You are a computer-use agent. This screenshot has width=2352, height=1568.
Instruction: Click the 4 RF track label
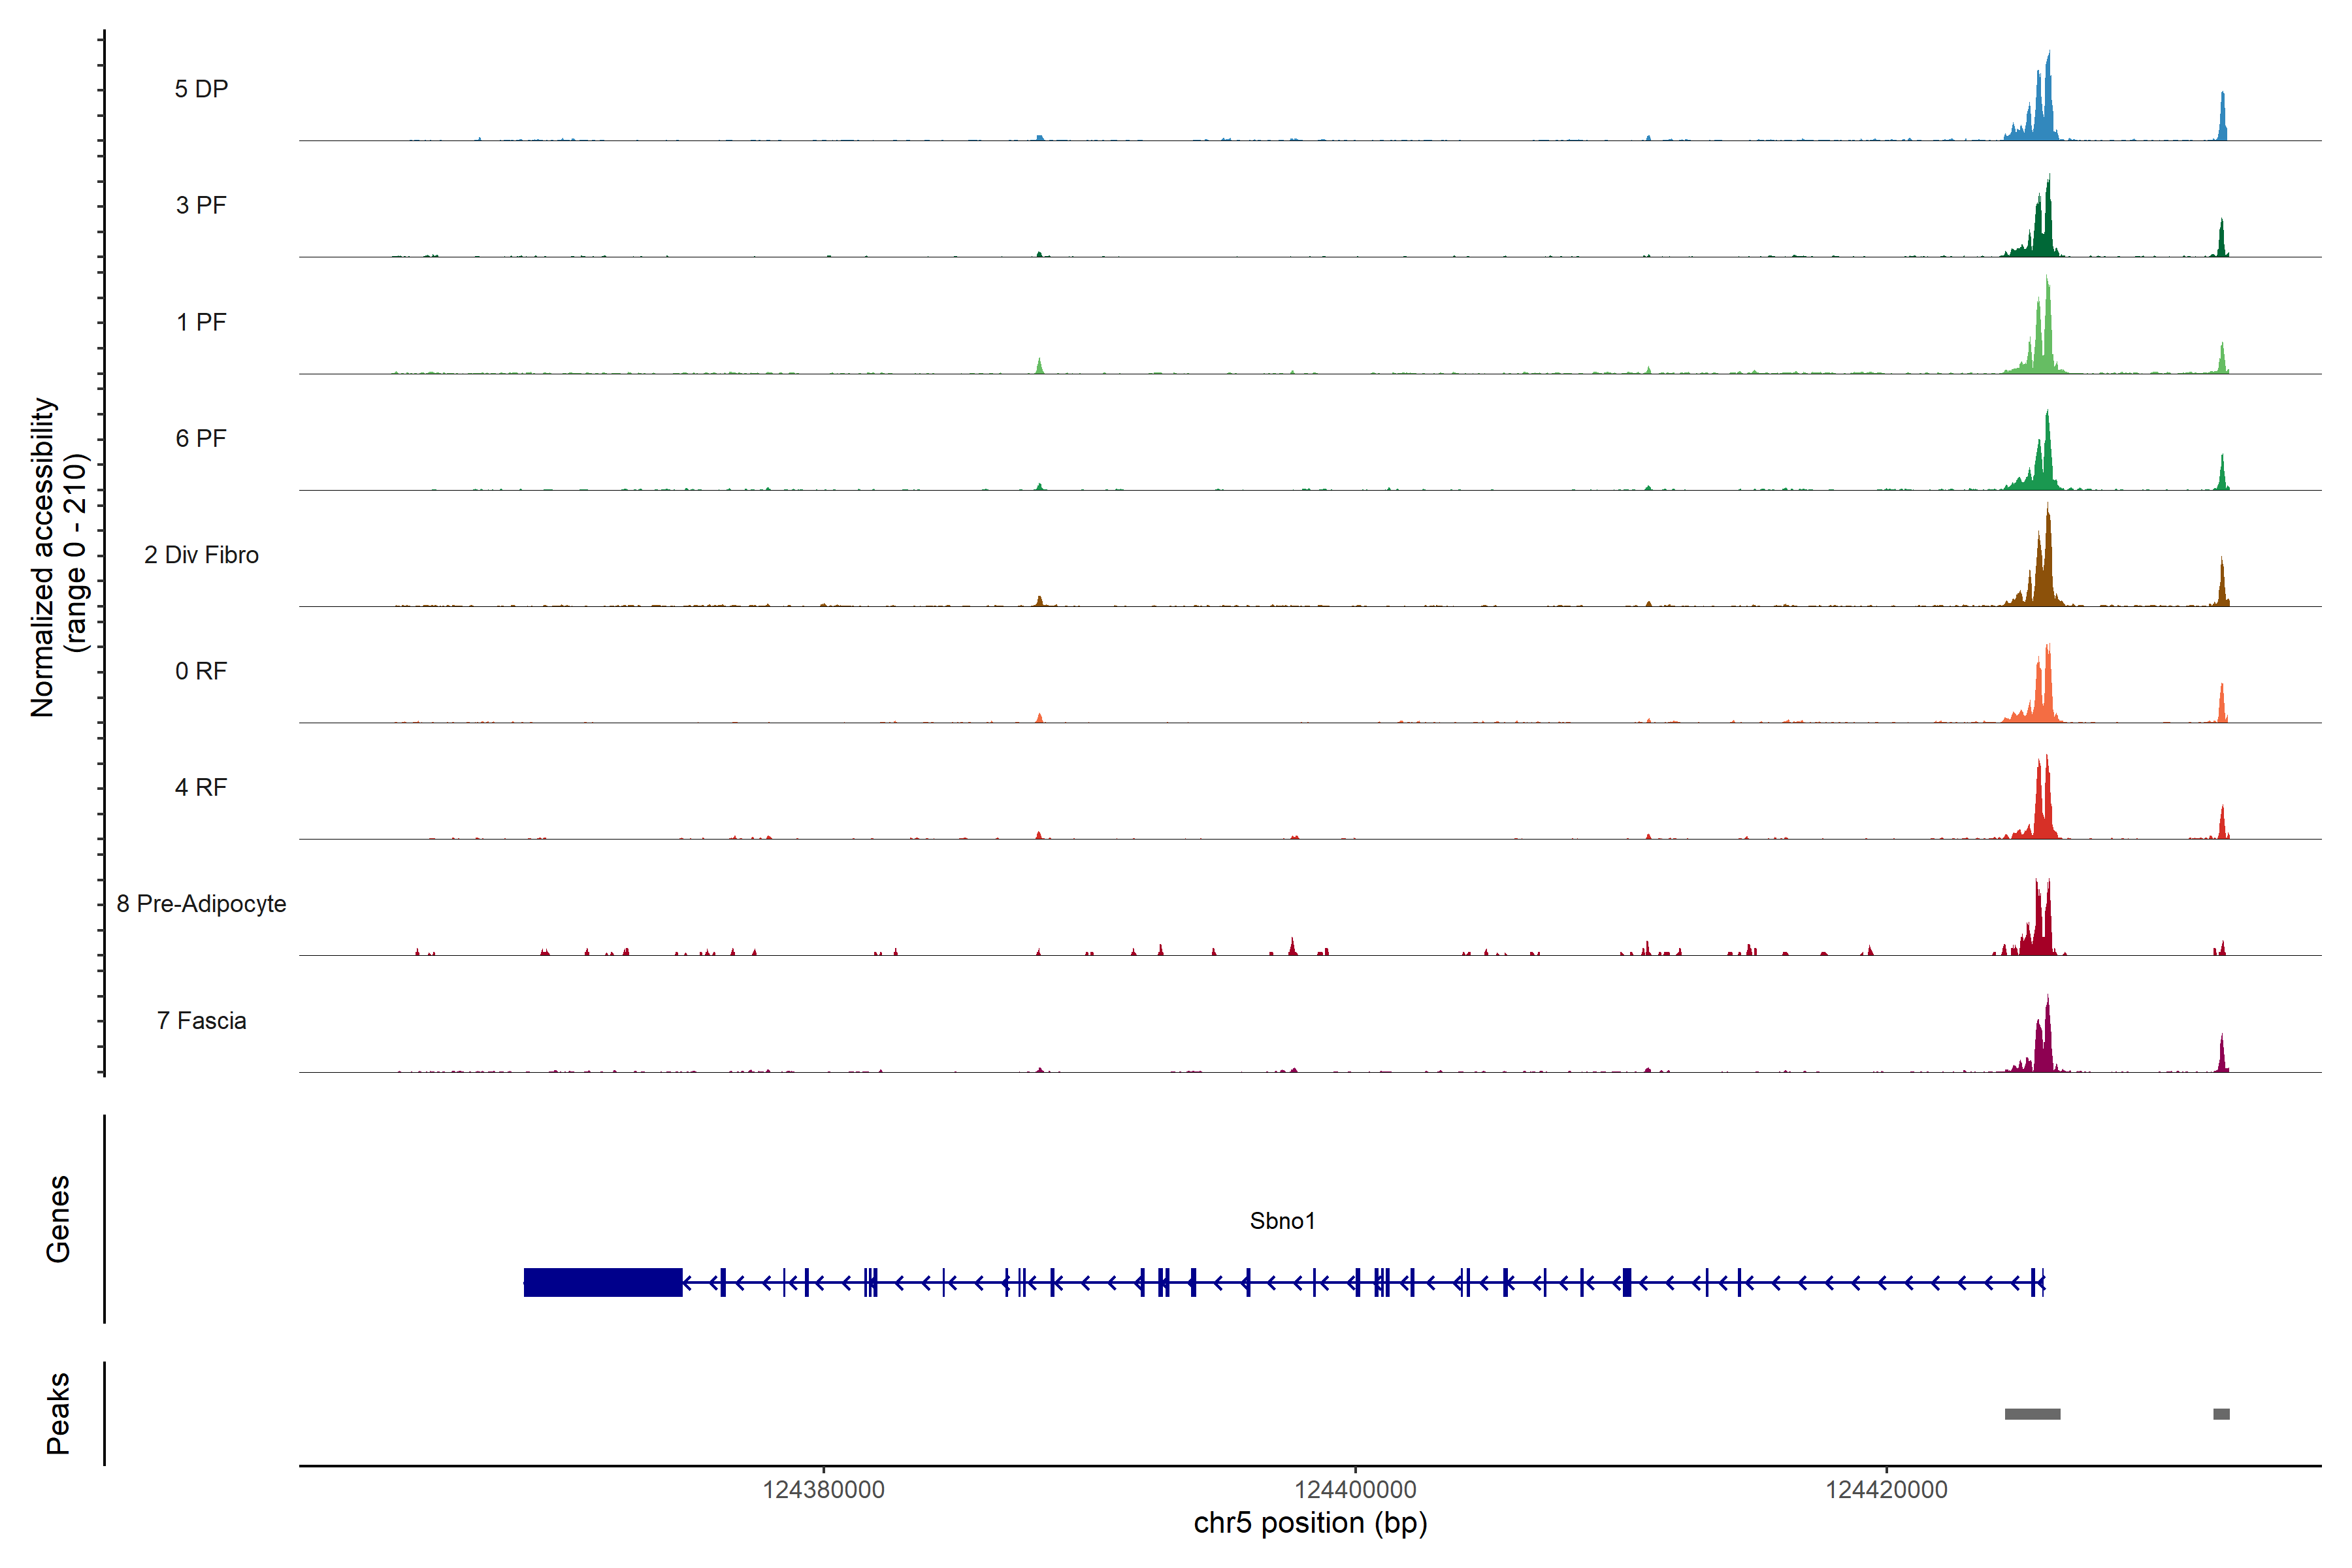pyautogui.click(x=201, y=787)
